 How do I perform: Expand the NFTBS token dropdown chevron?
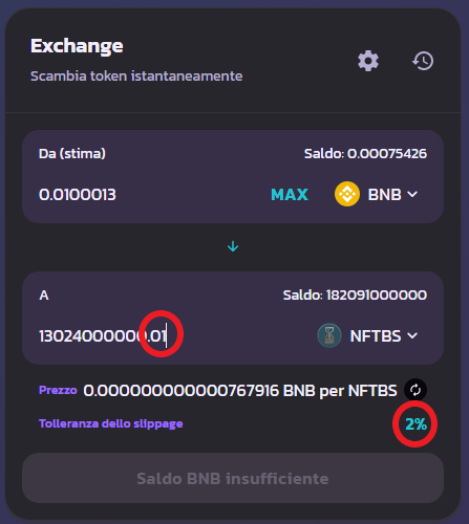(413, 336)
